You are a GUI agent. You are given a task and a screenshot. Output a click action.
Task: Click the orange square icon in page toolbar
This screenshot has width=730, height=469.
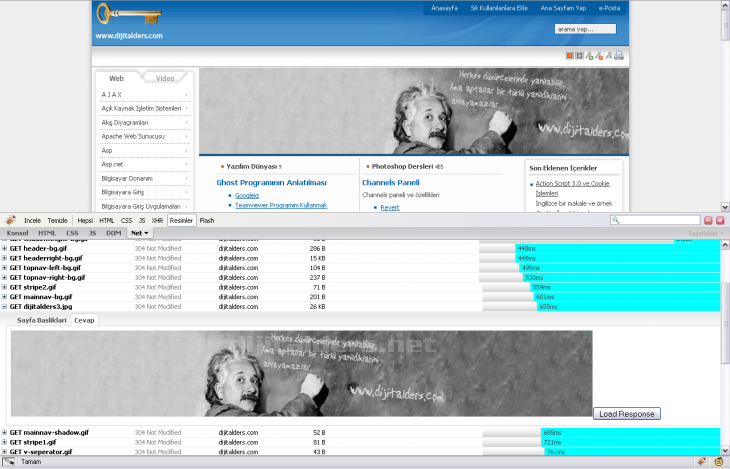coord(568,56)
